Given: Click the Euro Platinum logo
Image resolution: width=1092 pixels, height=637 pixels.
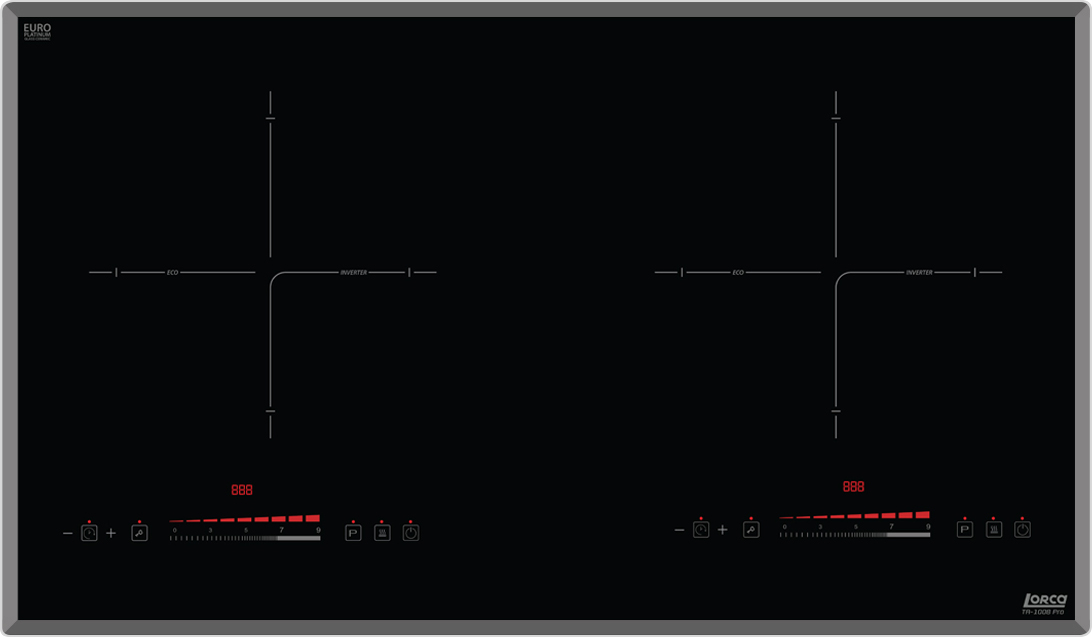Looking at the screenshot, I should pyautogui.click(x=37, y=32).
